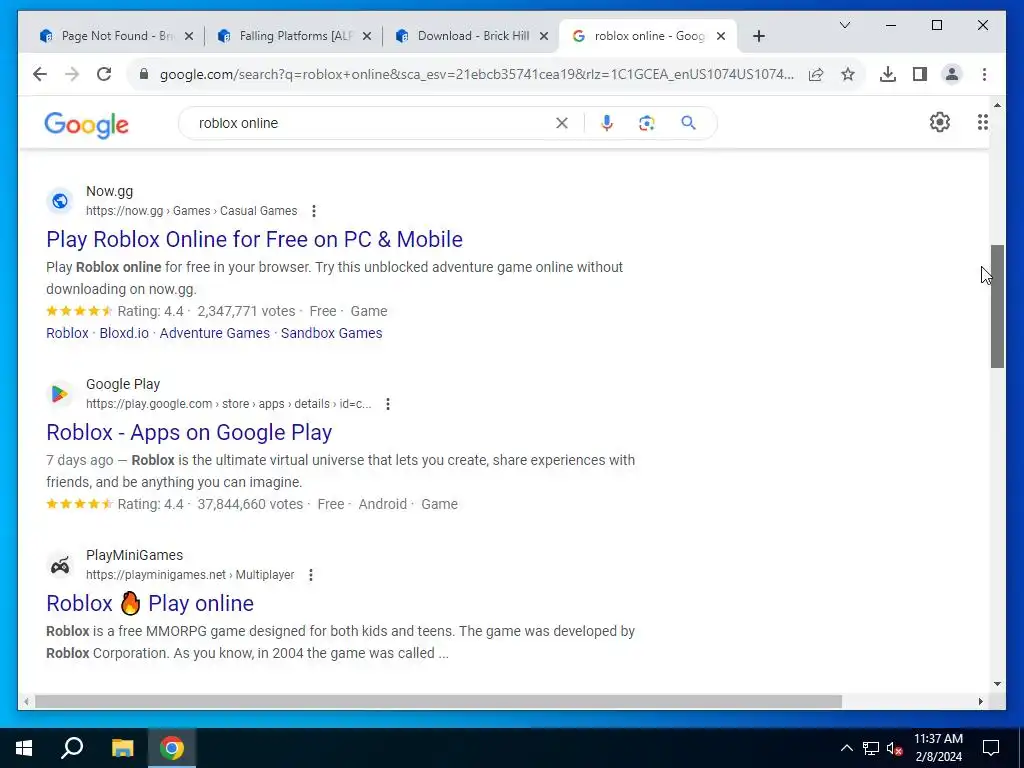Viewport: 1024px width, 768px height.
Task: Open the Roblox Play online result
Action: click(x=150, y=603)
